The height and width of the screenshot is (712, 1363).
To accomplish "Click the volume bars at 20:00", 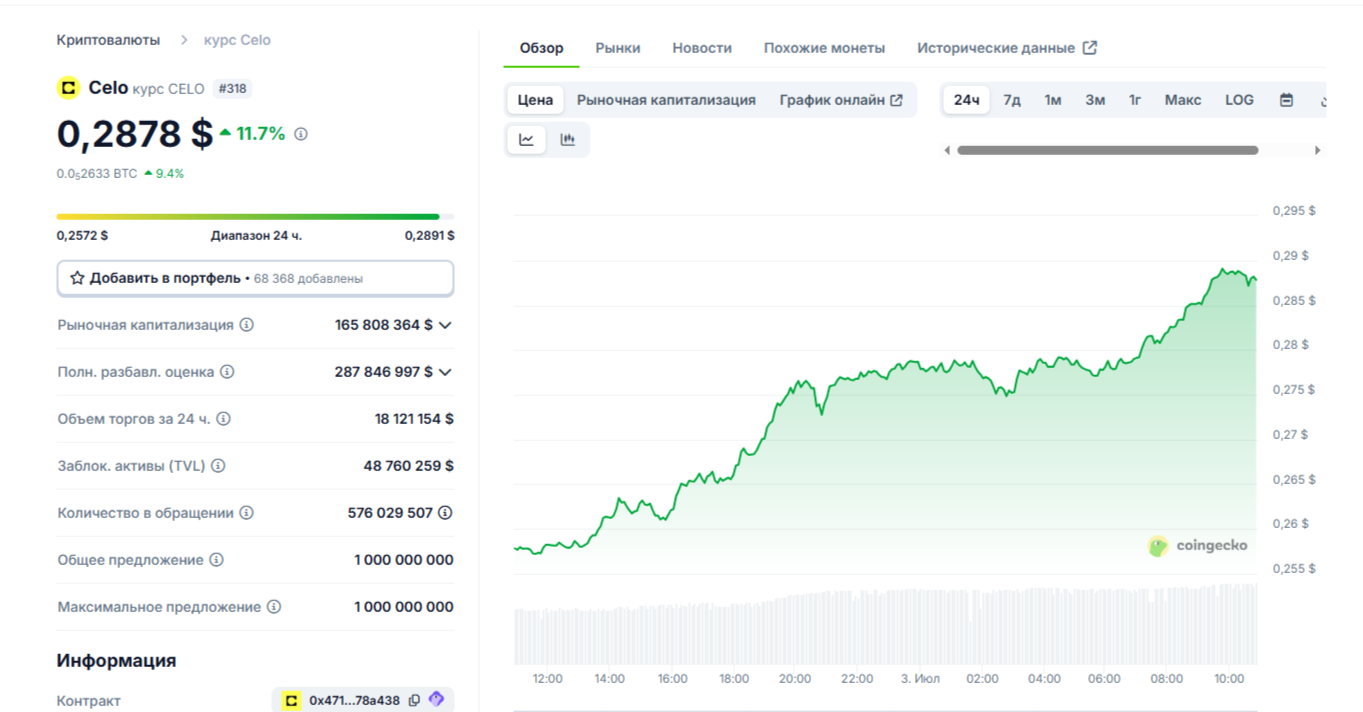I will point(796,630).
